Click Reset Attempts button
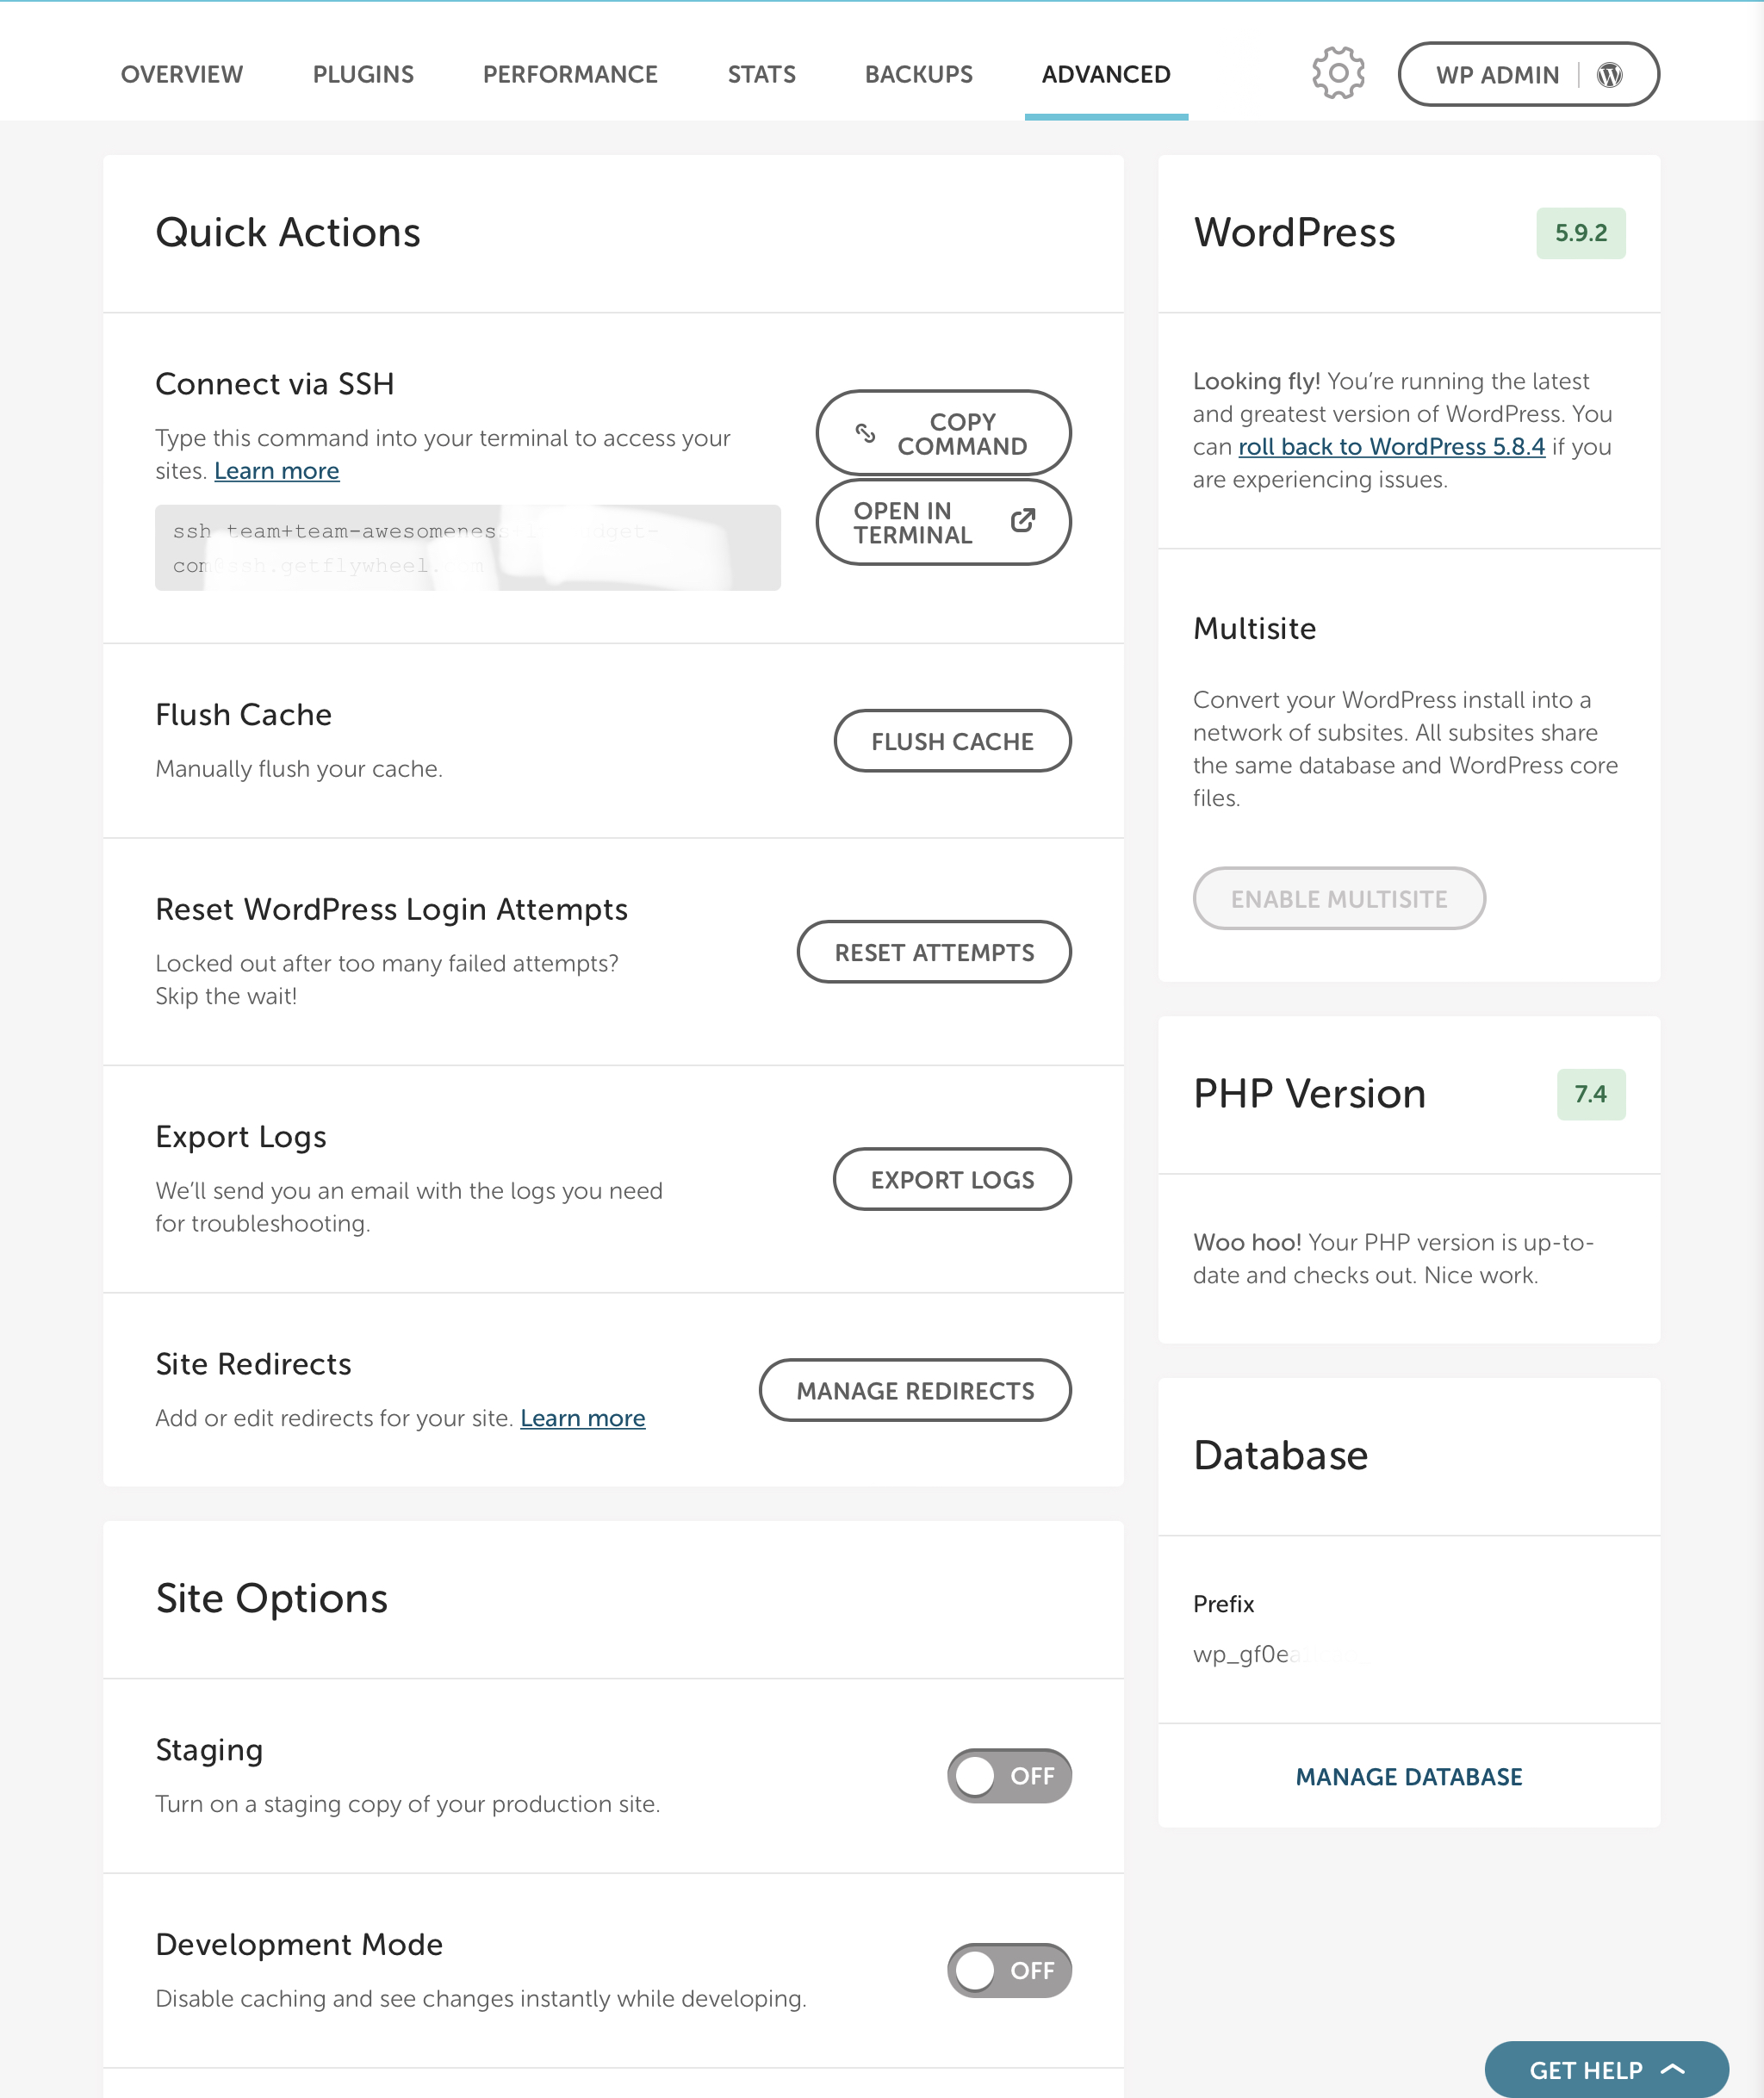 pos(933,952)
